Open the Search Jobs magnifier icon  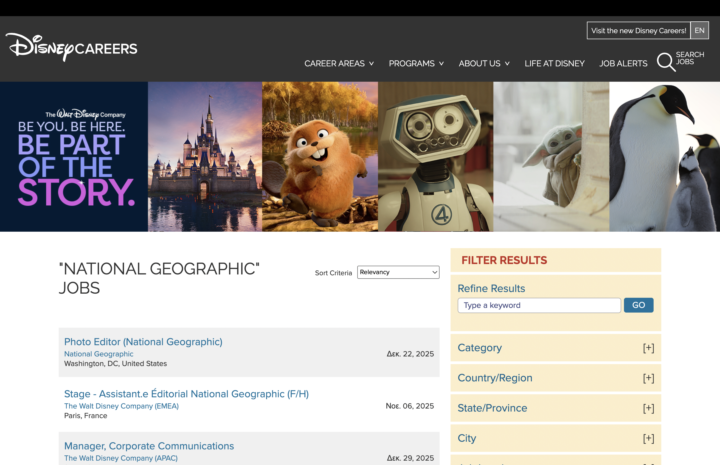666,62
